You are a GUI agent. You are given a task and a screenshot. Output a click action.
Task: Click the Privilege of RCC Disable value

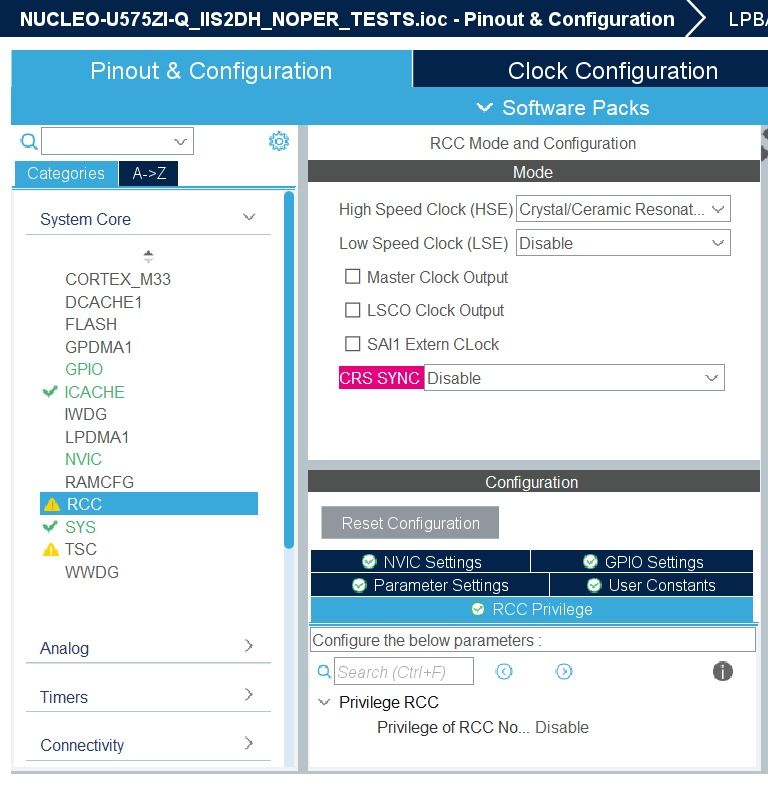click(561, 727)
